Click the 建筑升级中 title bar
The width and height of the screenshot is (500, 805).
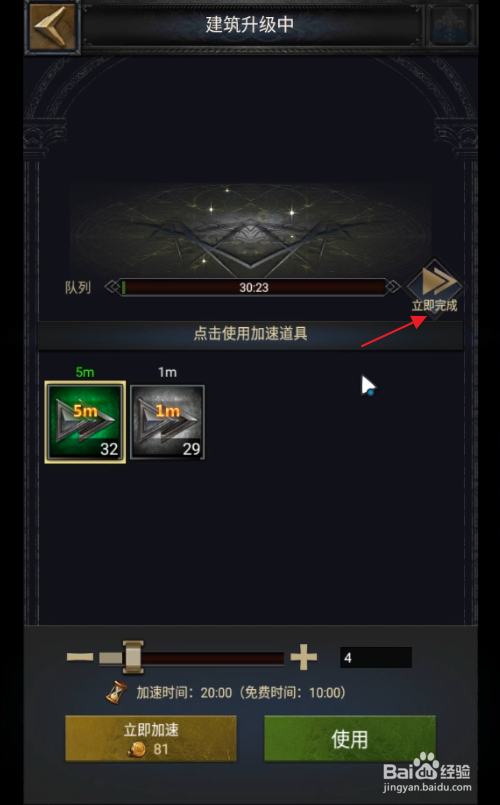click(x=251, y=25)
